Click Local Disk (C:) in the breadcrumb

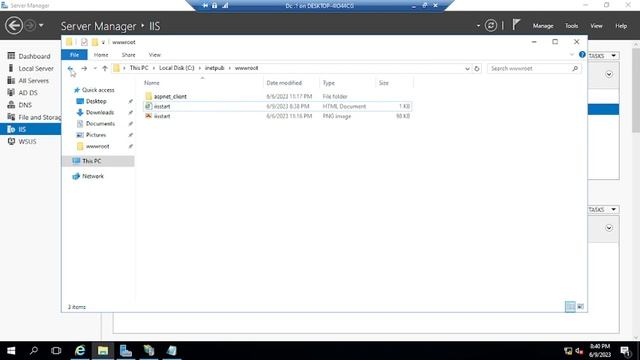coord(176,68)
